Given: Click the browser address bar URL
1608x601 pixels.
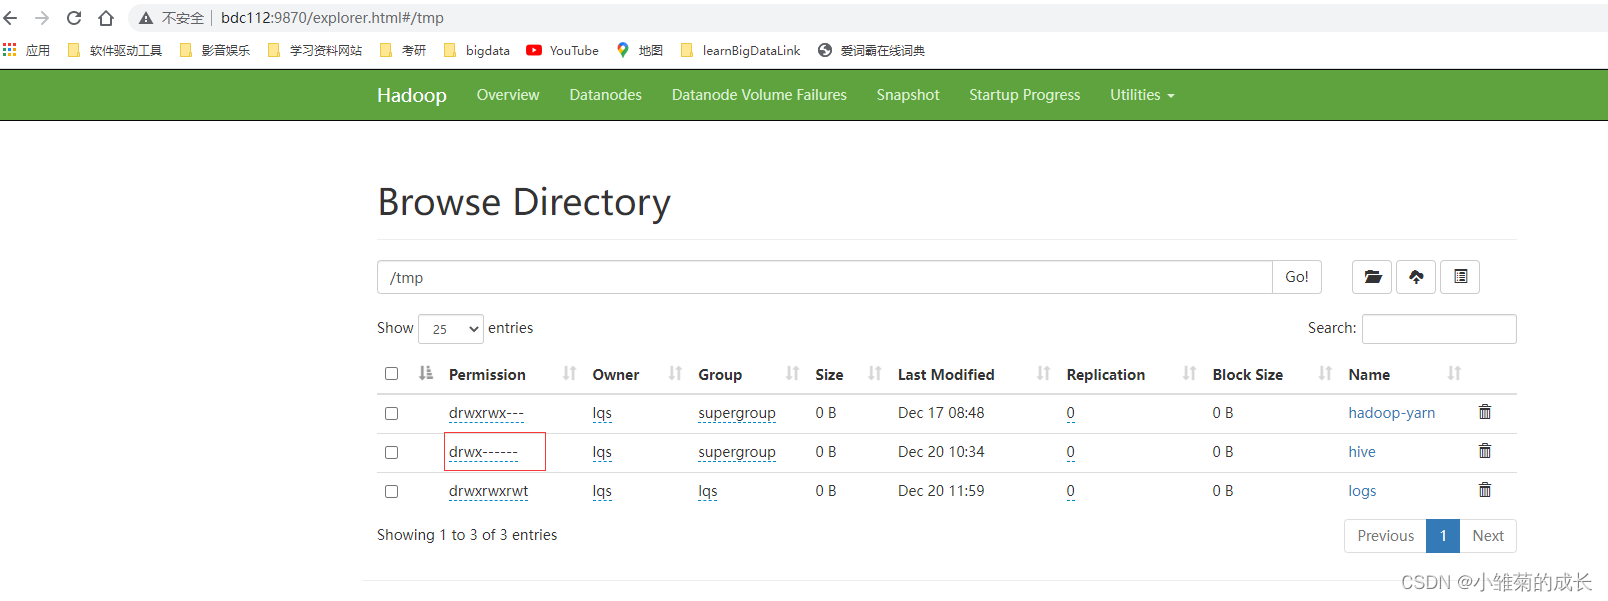Looking at the screenshot, I should 332,18.
